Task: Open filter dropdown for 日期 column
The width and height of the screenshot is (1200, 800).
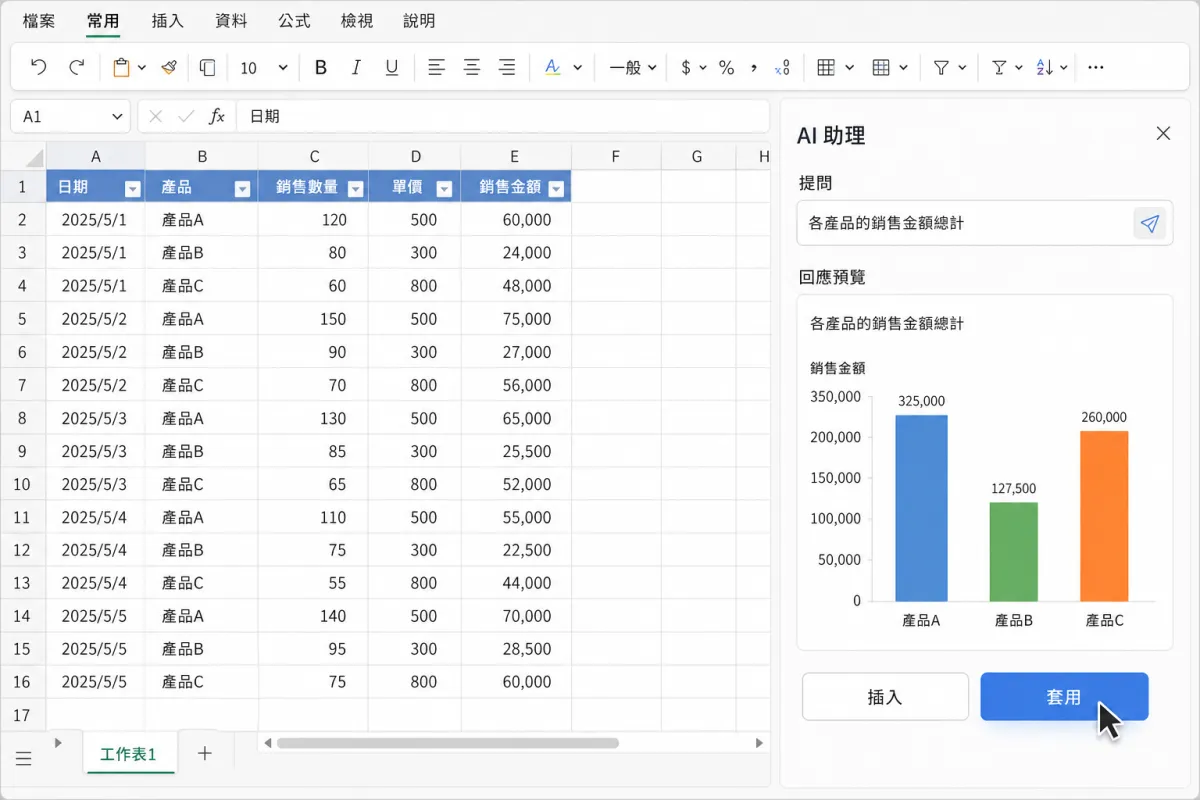Action: (x=132, y=189)
